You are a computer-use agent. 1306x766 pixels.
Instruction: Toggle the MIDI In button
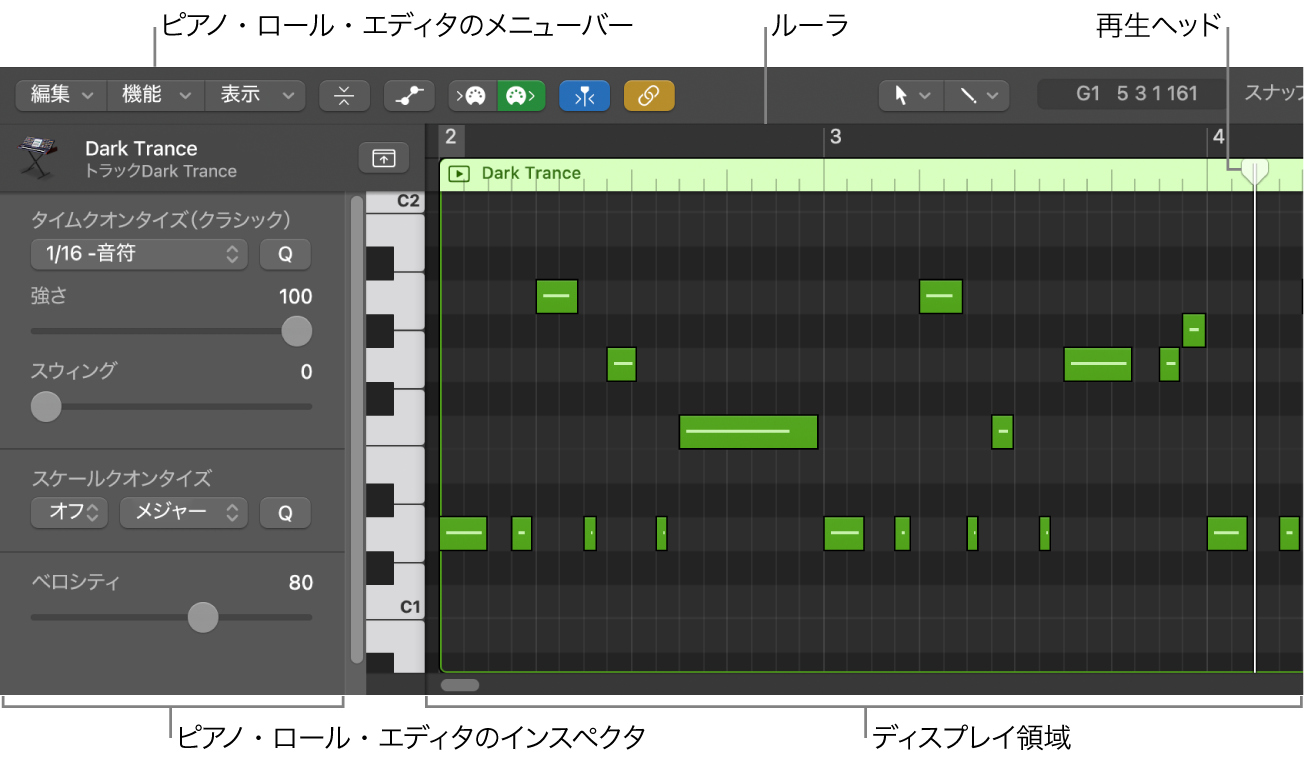pos(473,95)
